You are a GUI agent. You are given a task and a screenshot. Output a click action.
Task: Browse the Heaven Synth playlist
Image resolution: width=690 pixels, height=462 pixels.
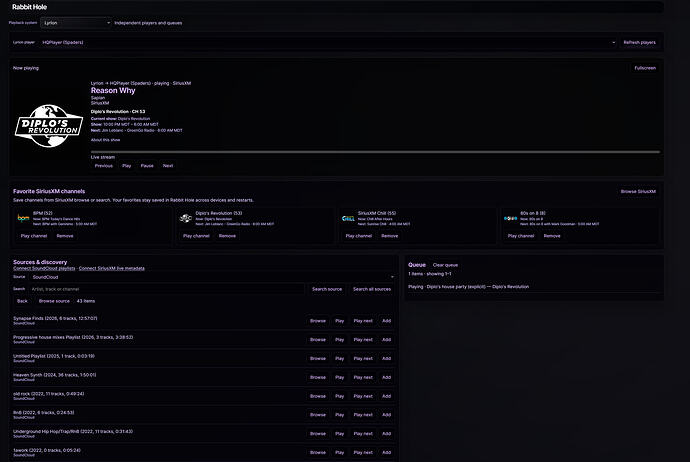[318, 378]
